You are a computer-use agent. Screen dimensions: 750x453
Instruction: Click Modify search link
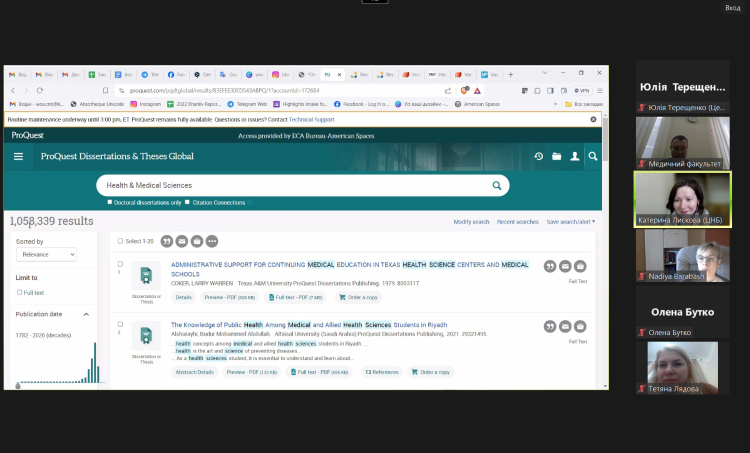471,222
